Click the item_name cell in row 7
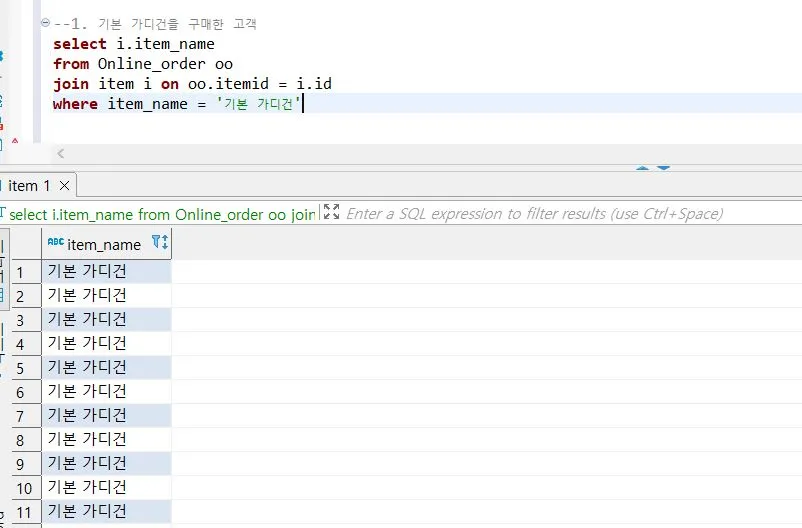 point(106,415)
